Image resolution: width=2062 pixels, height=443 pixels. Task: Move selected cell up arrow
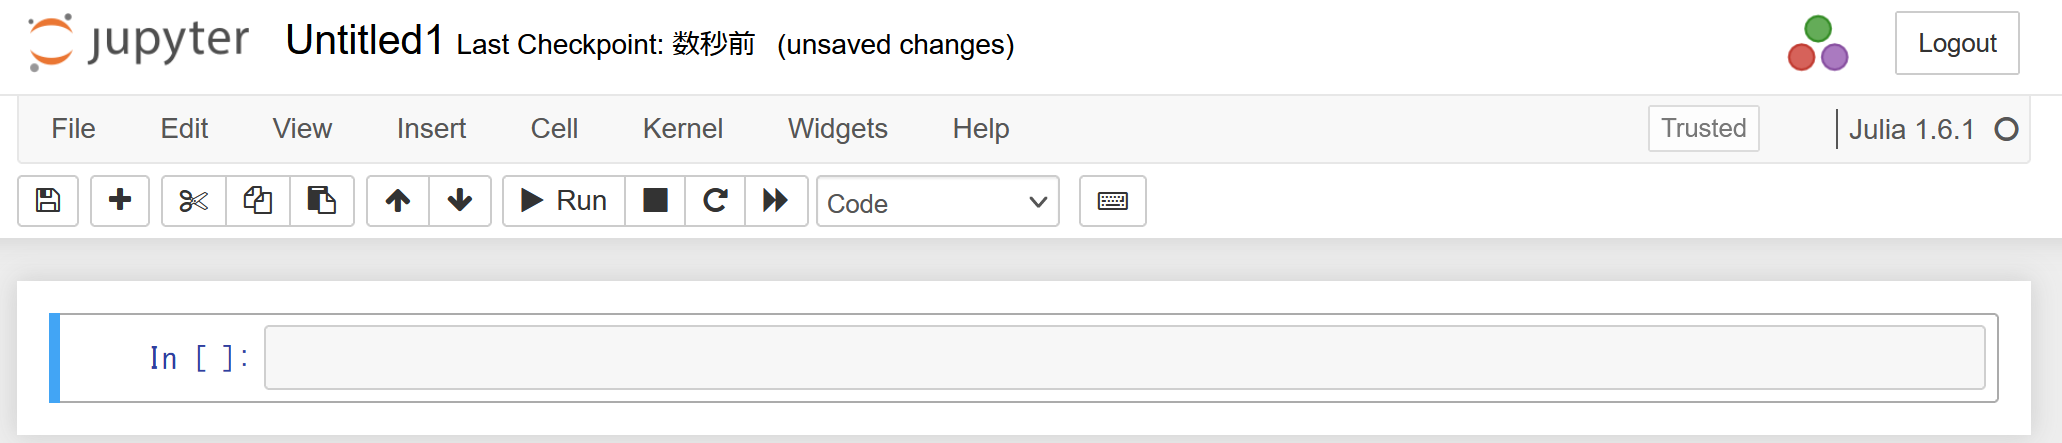(x=398, y=201)
